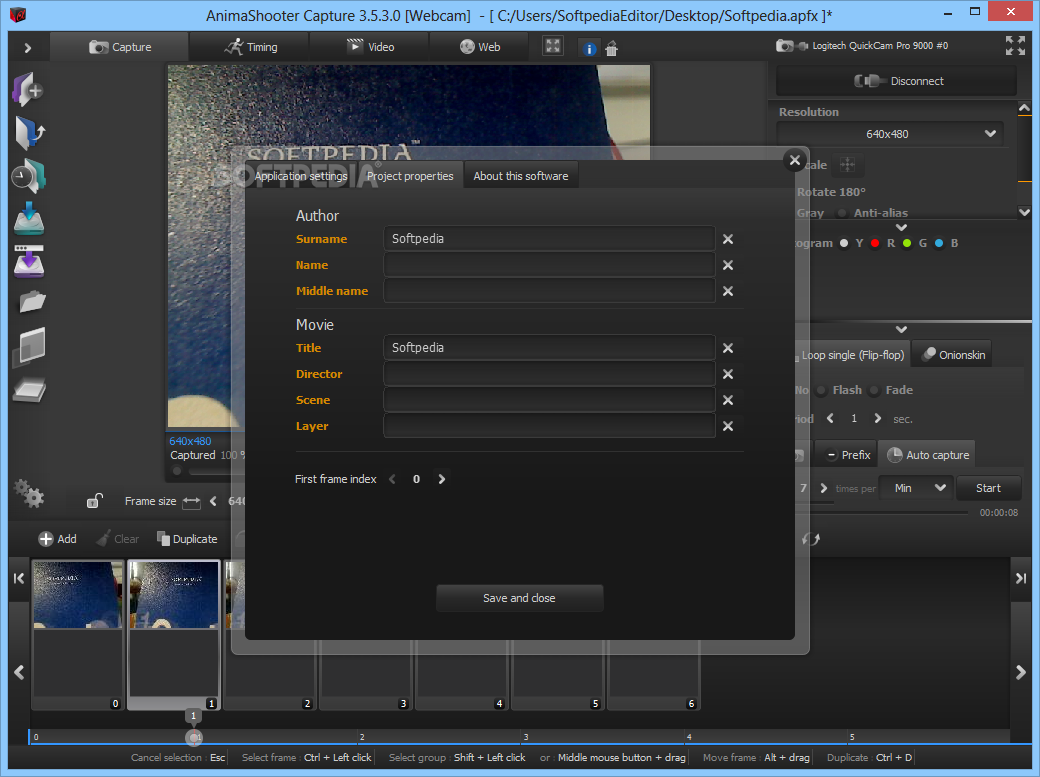Open the Resolution 640x480 dropdown
Screen dimensions: 1040x777
click(889, 133)
